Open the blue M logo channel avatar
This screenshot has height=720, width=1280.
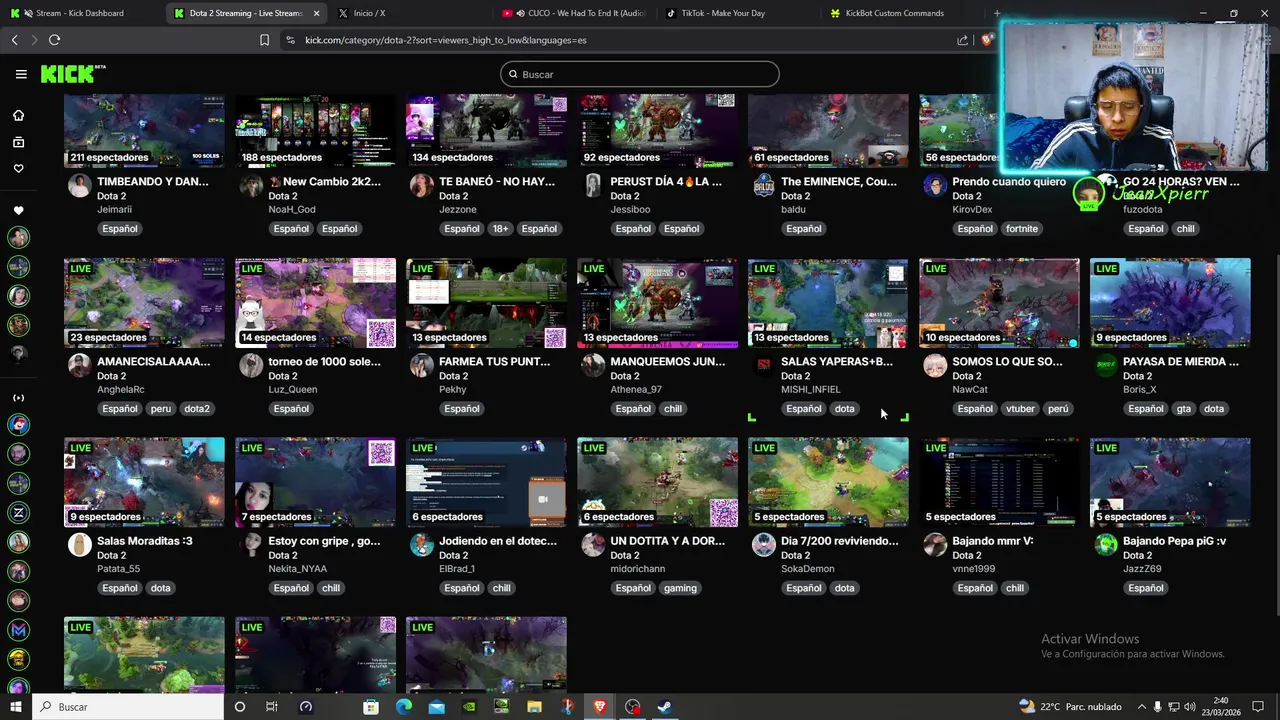pos(18,630)
